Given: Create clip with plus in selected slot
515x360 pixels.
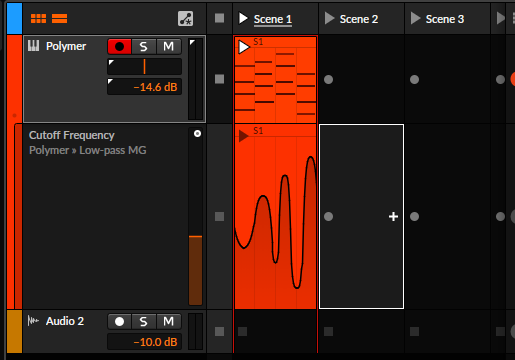Looking at the screenshot, I should 393,217.
